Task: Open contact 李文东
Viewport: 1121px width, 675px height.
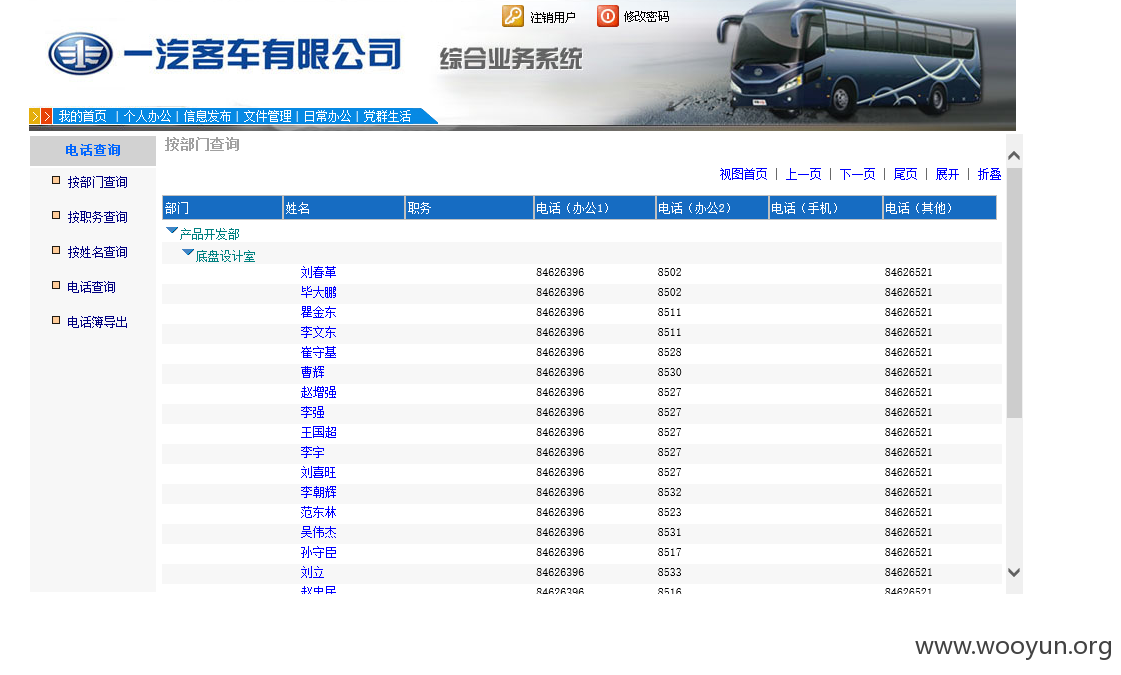Action: click(x=318, y=332)
